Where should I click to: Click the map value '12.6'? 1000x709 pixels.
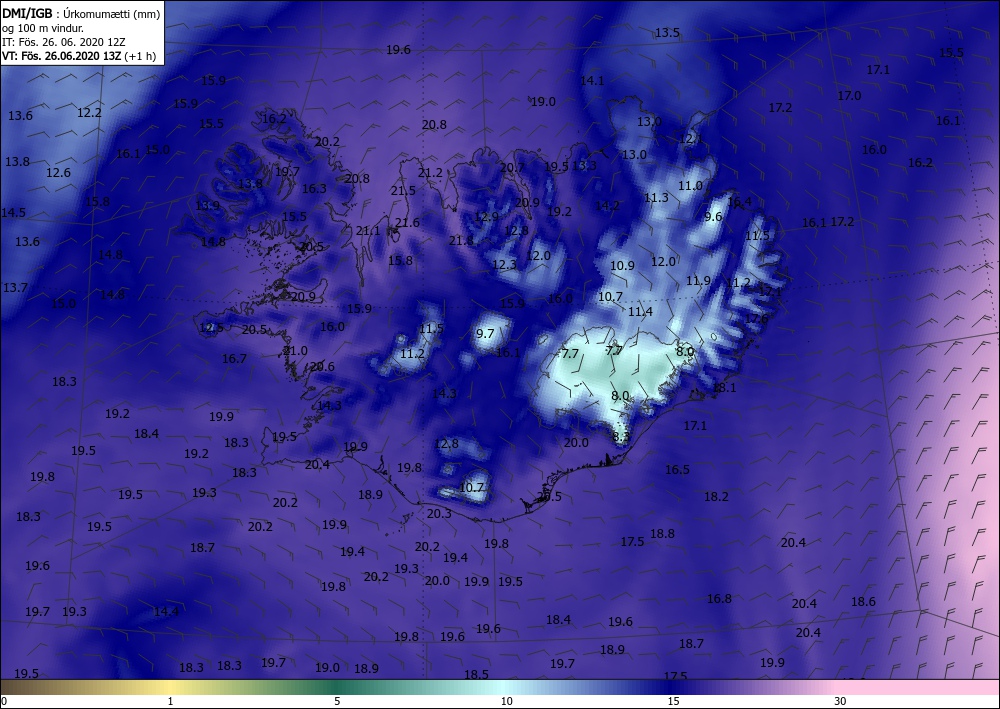59,172
